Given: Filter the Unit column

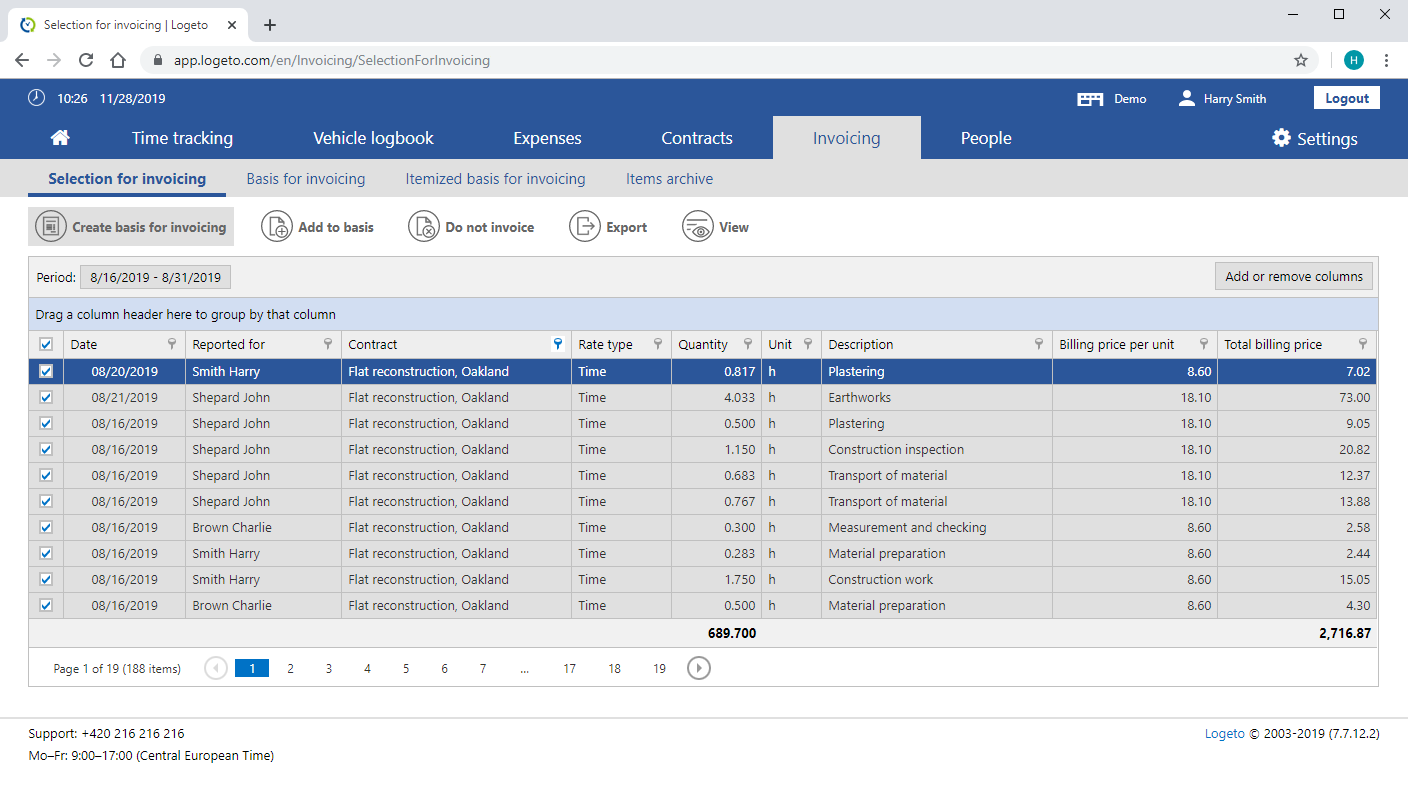Looking at the screenshot, I should point(808,344).
